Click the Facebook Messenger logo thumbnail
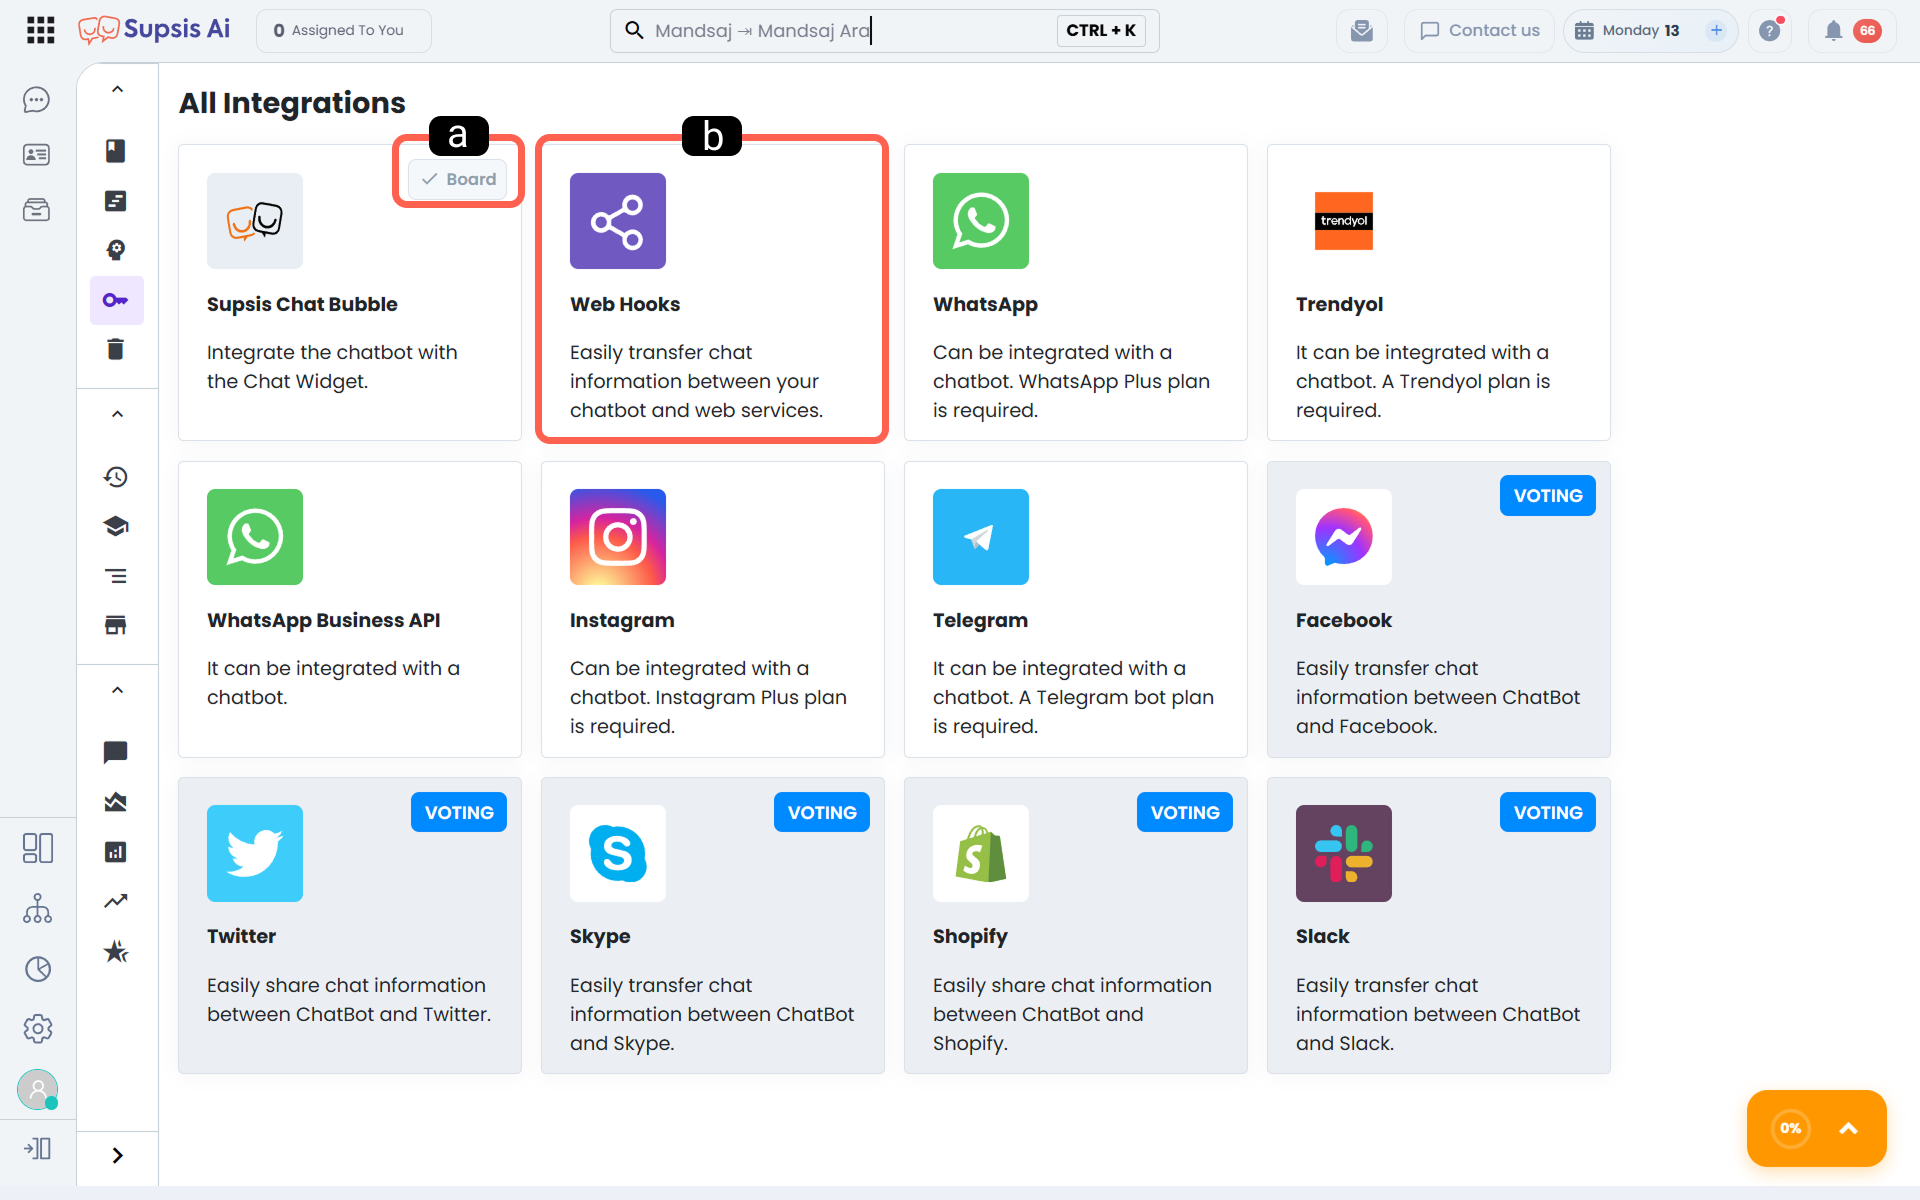Screen dimensions: 1920x1200 pos(1344,537)
